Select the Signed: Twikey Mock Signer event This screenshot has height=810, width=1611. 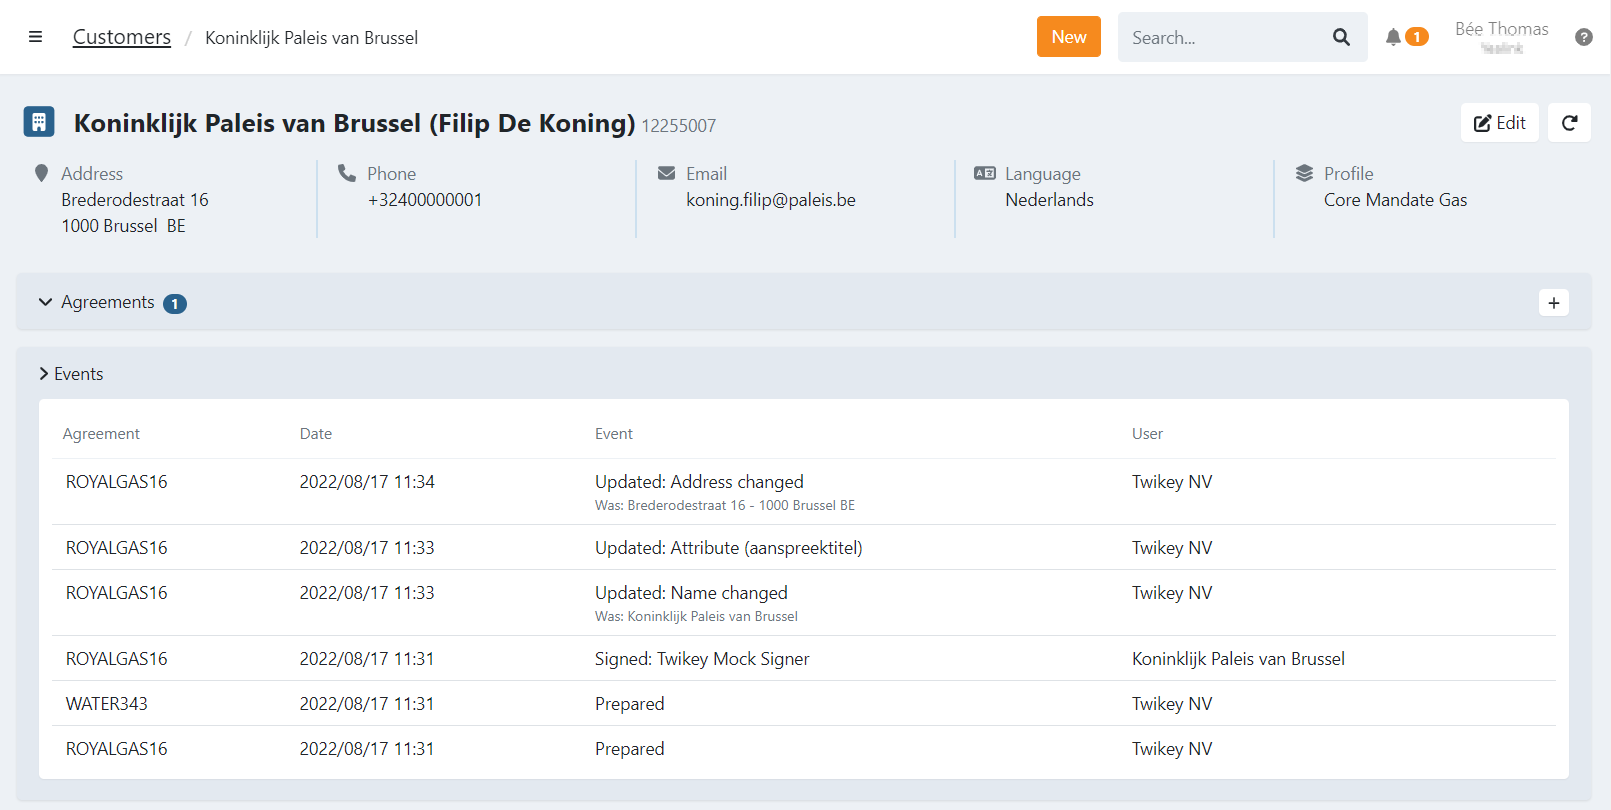coord(702,659)
